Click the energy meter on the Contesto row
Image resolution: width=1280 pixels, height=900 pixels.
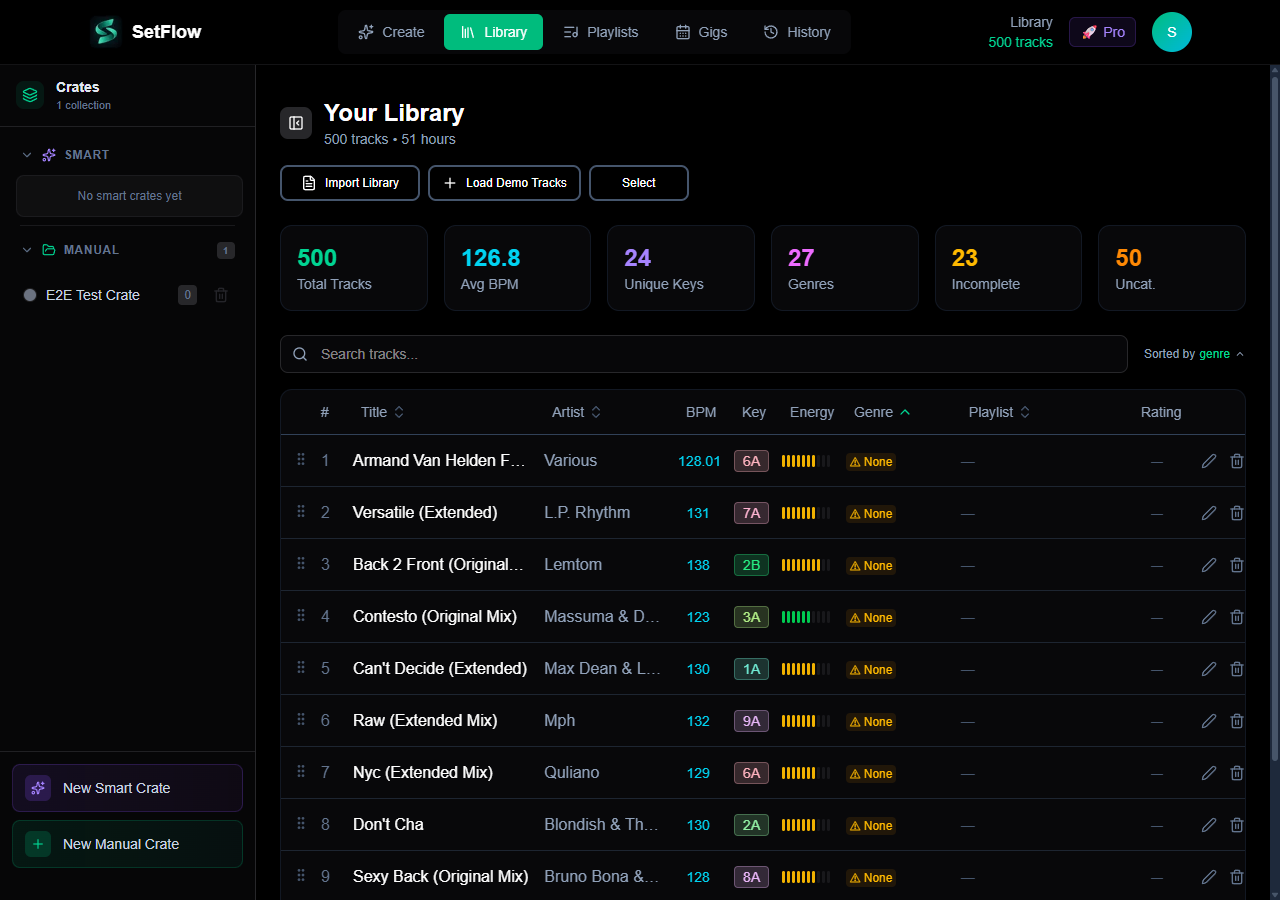pos(805,617)
